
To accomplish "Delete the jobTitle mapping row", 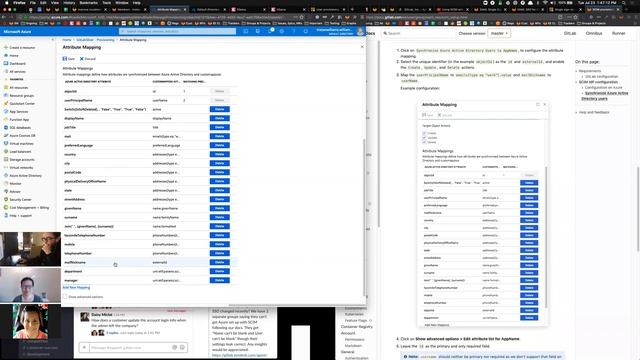I will tap(220, 127).
